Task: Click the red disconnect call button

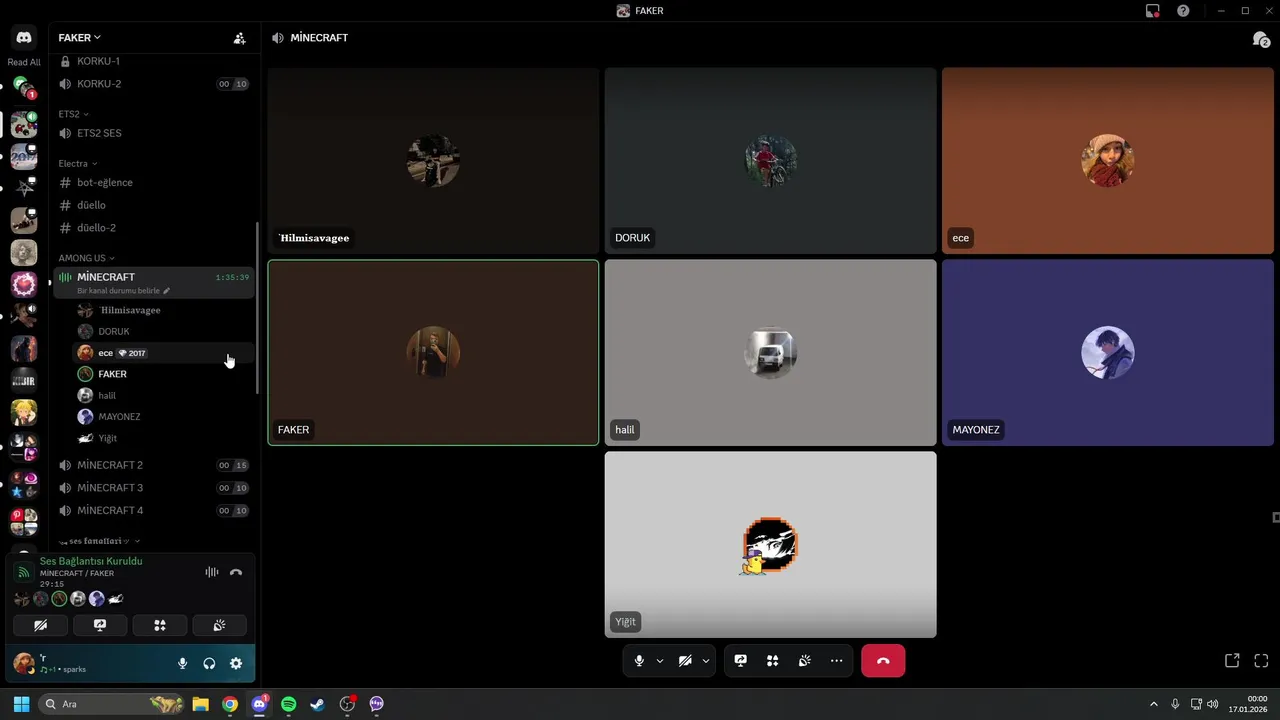Action: click(883, 661)
